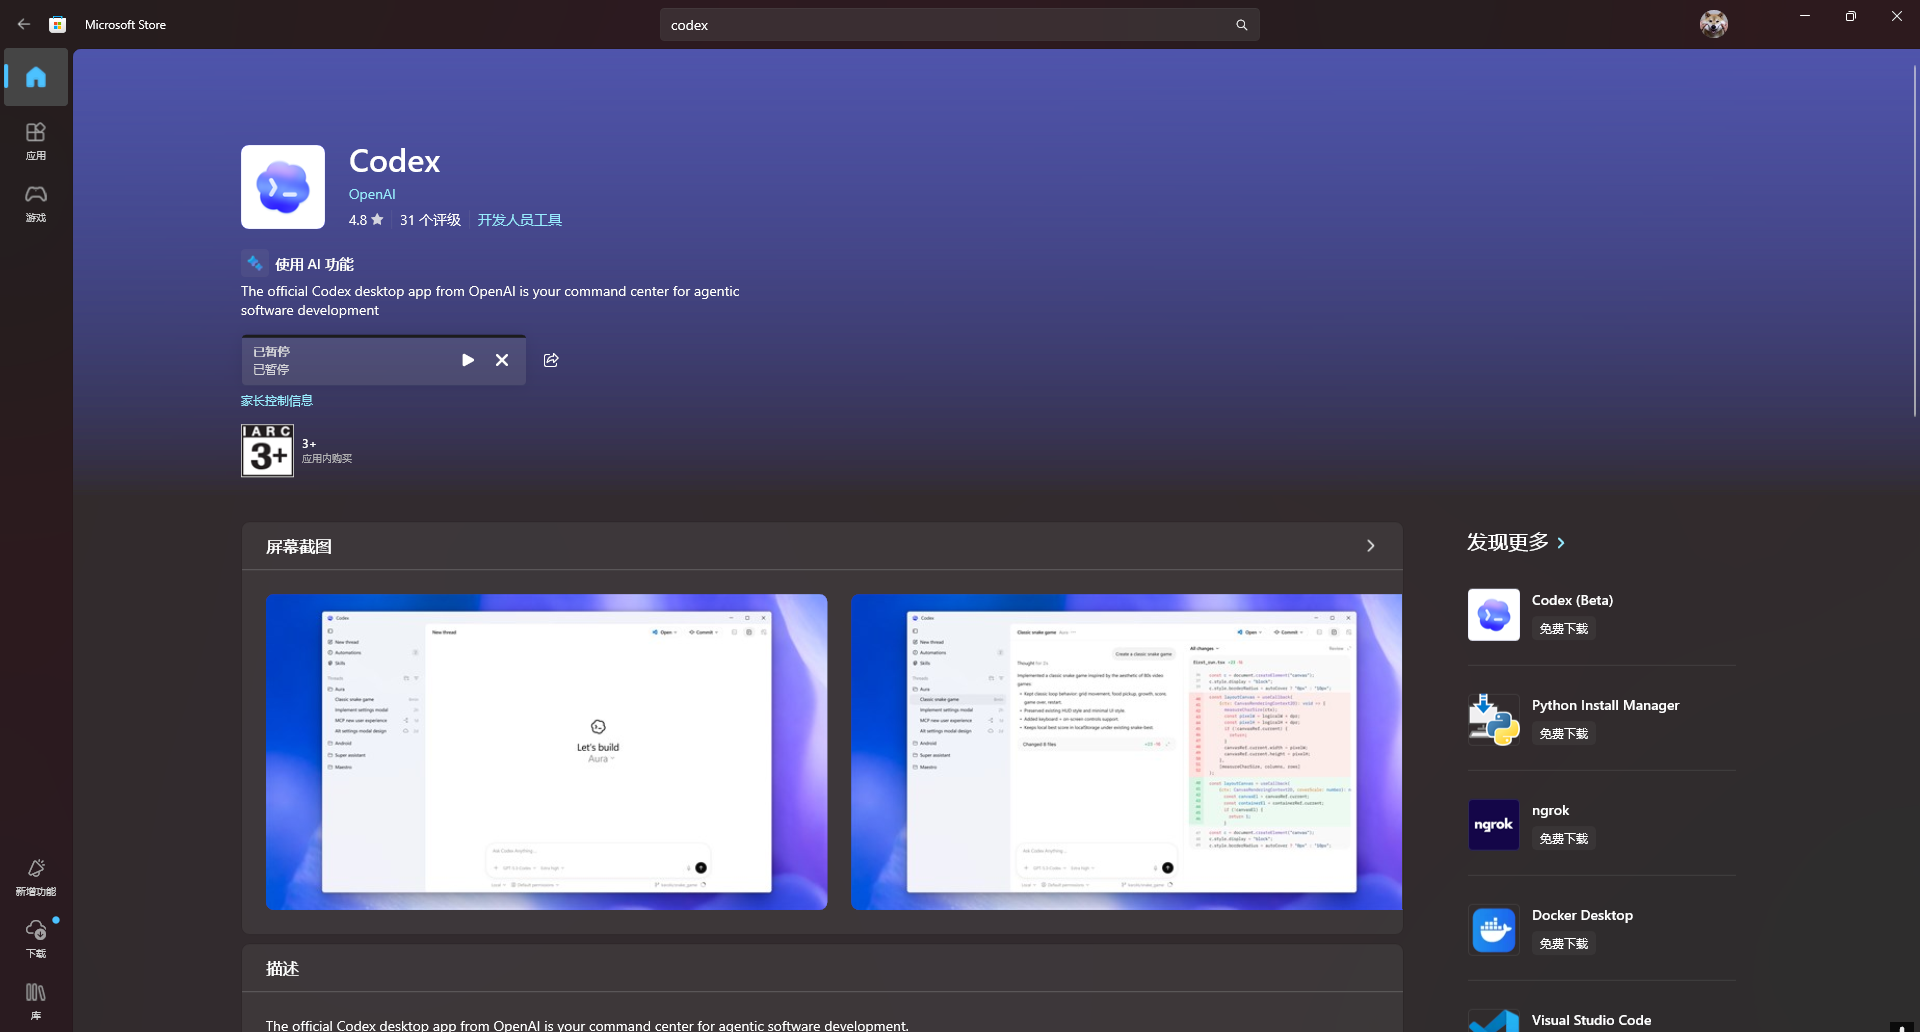Go to the Home sidebar icon
1920x1032 pixels.
[x=36, y=77]
